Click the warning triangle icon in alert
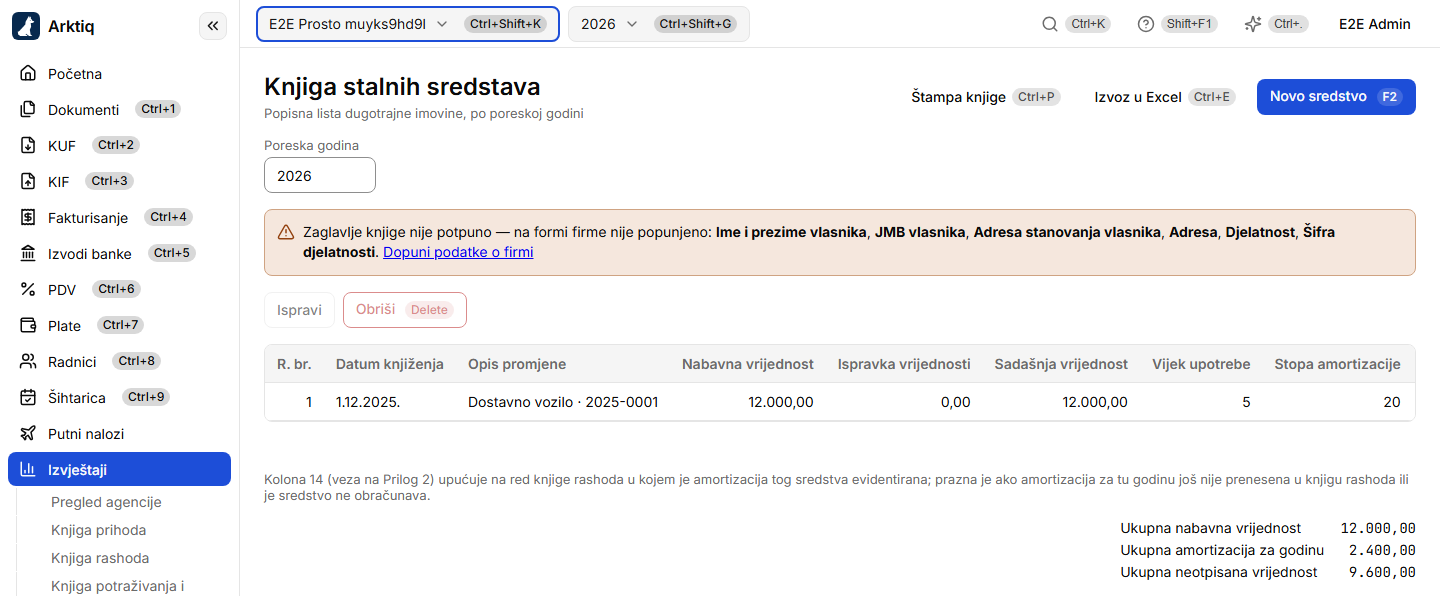Screen dimensions: 1440x596 coord(286,232)
